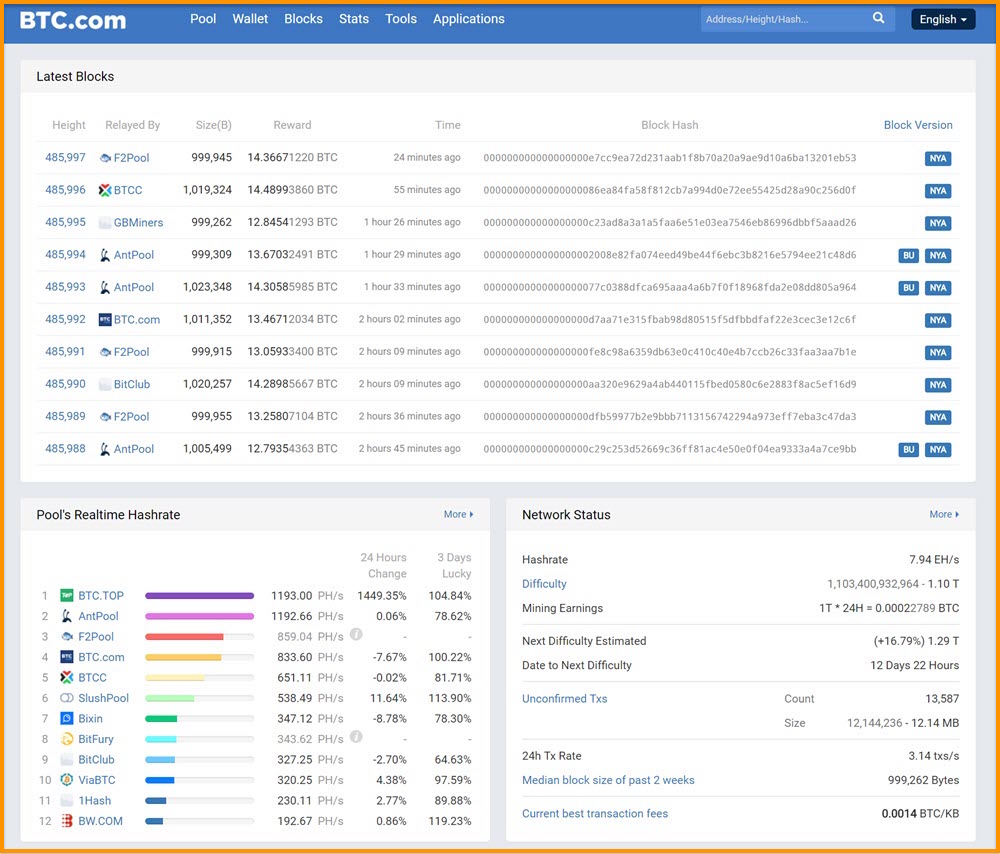
Task: Click info icon next to F2Pool hashrate
Action: click(357, 634)
